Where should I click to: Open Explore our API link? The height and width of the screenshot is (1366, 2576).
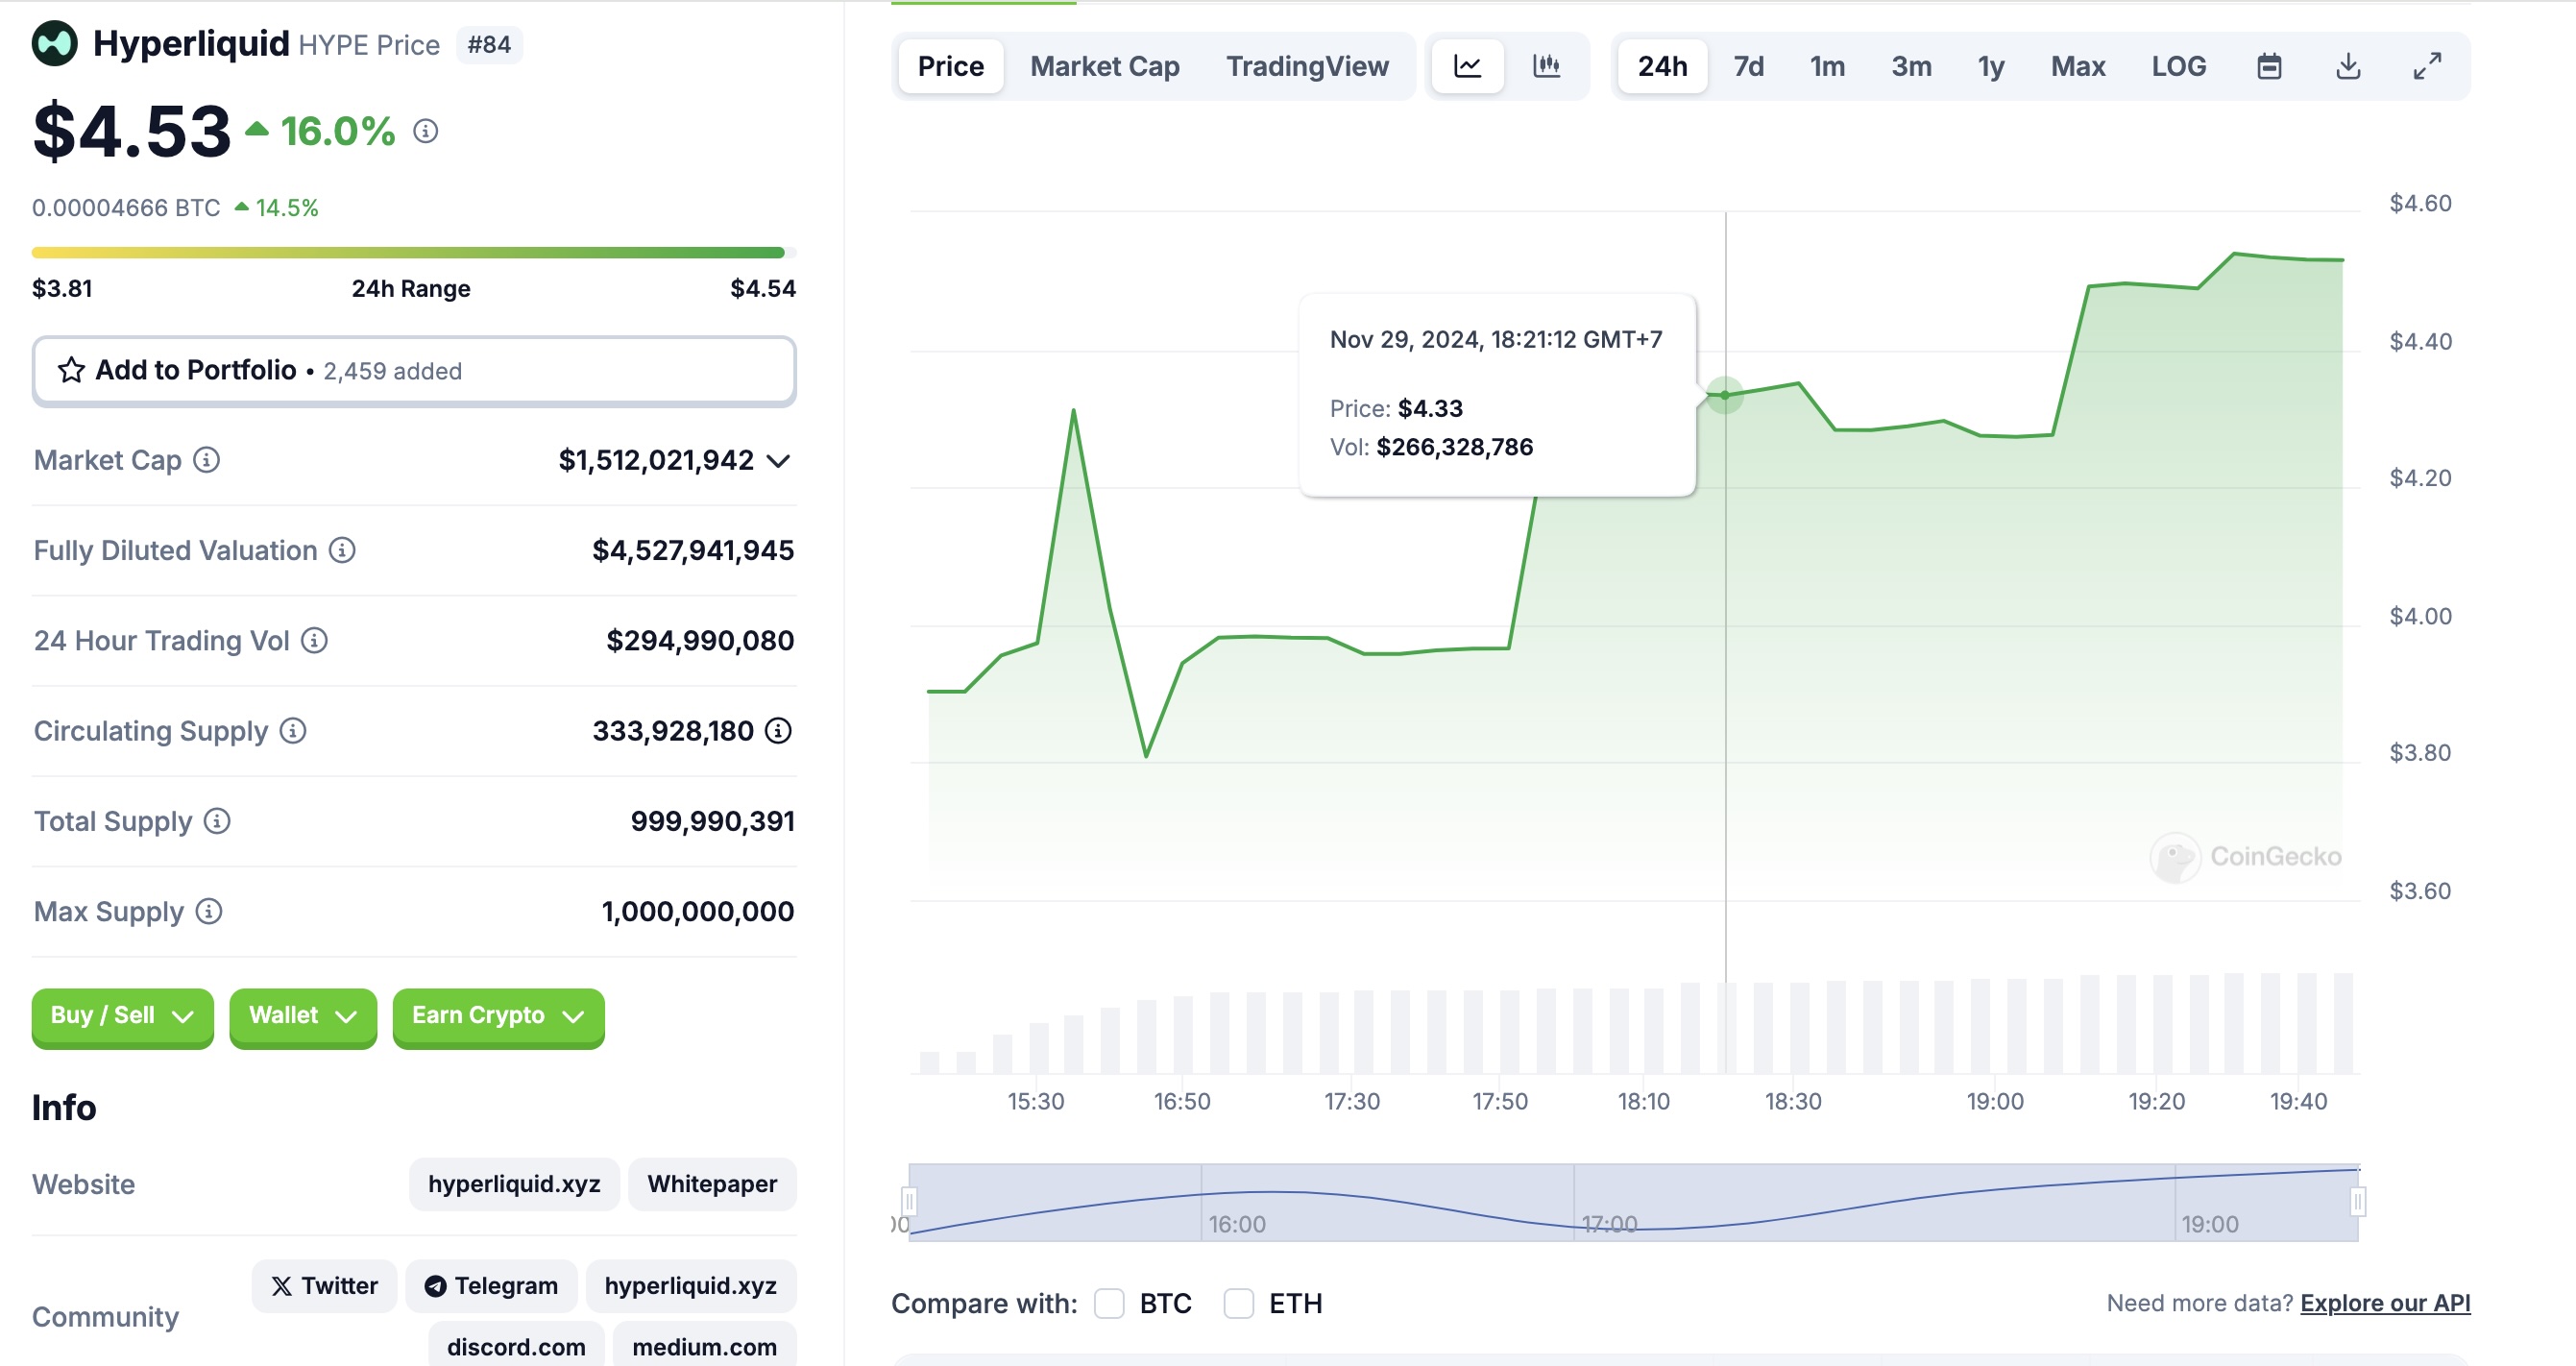2385,1303
